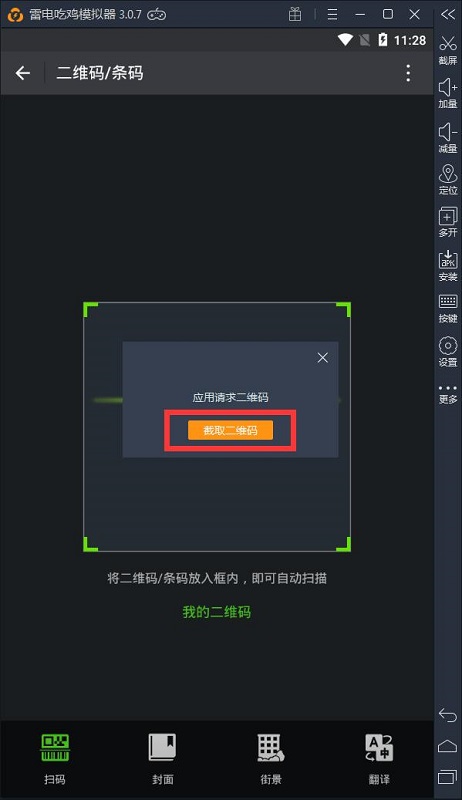
Task: Close the 应用请求二维码 dialog
Action: [322, 358]
